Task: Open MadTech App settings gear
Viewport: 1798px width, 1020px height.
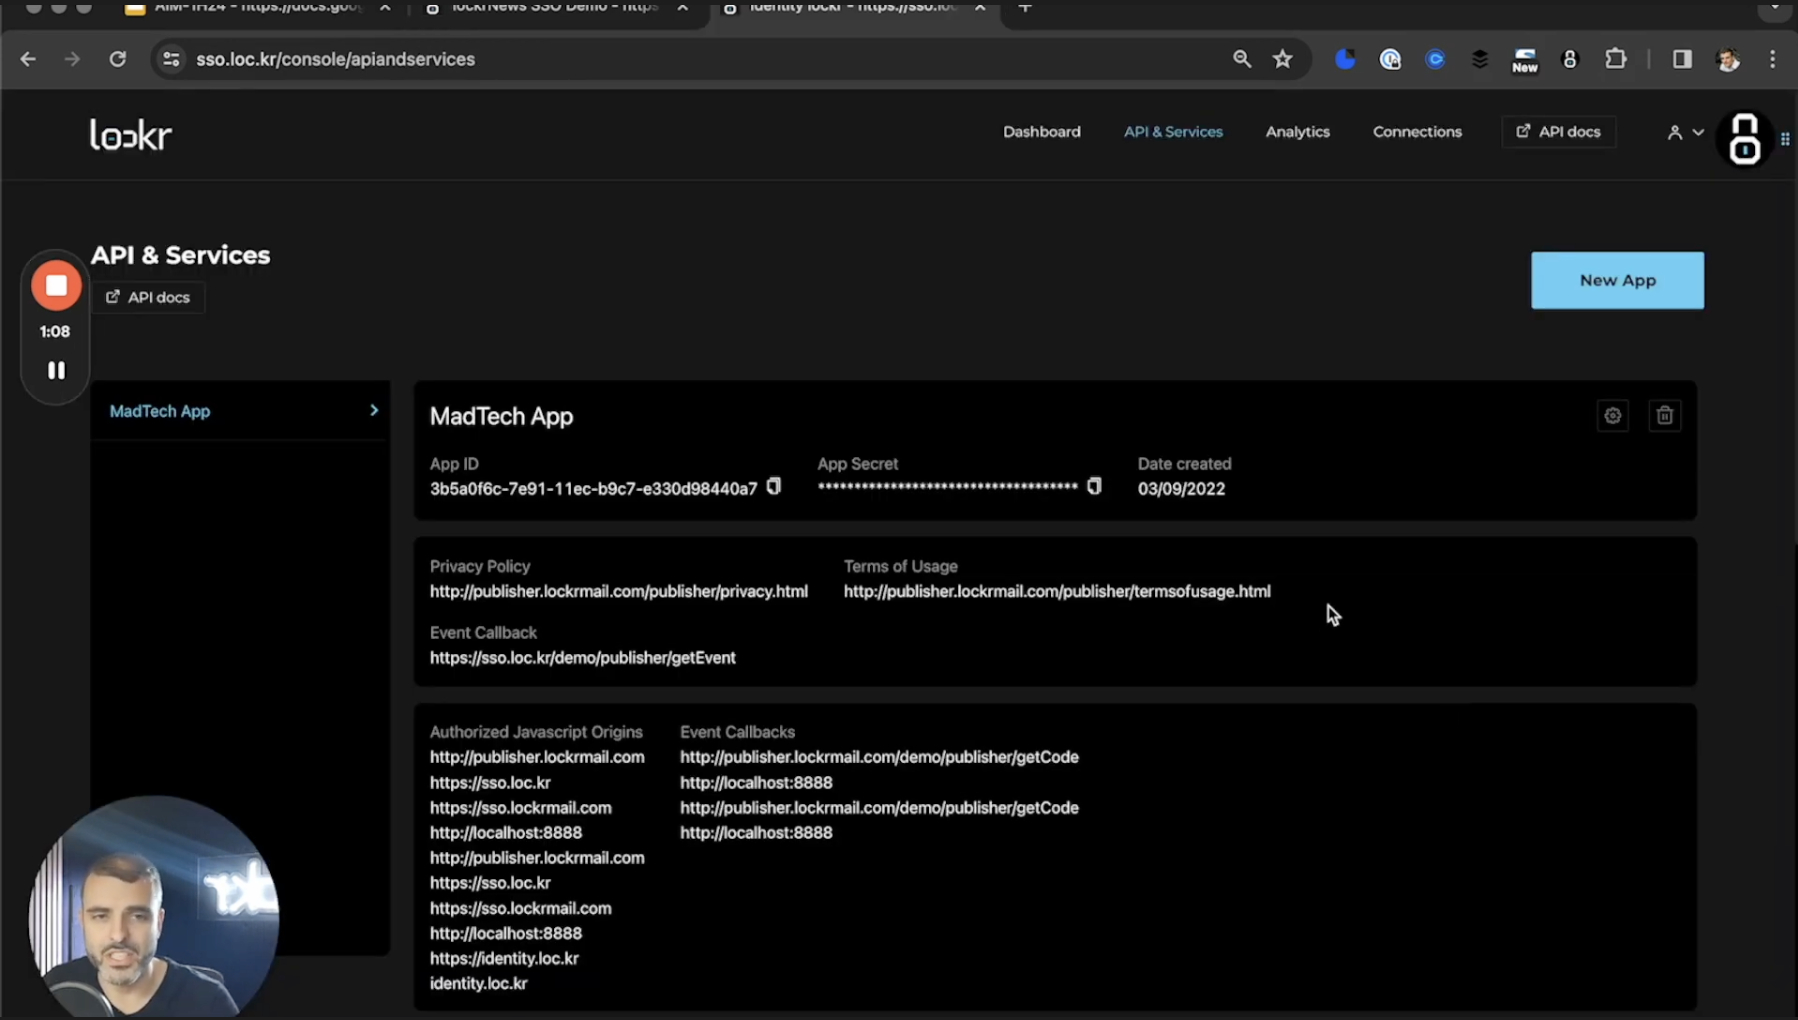Action: [x=1612, y=416]
